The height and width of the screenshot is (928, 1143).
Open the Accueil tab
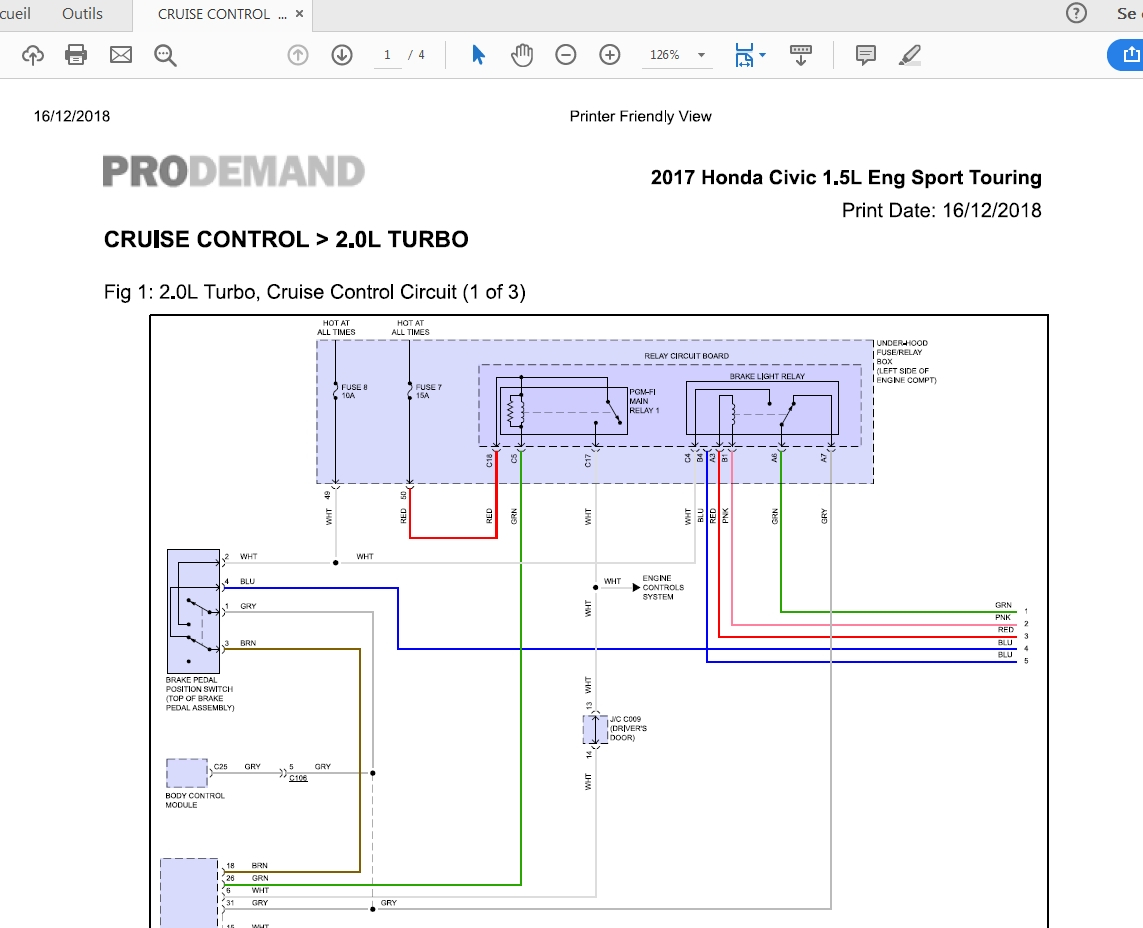tap(15, 14)
